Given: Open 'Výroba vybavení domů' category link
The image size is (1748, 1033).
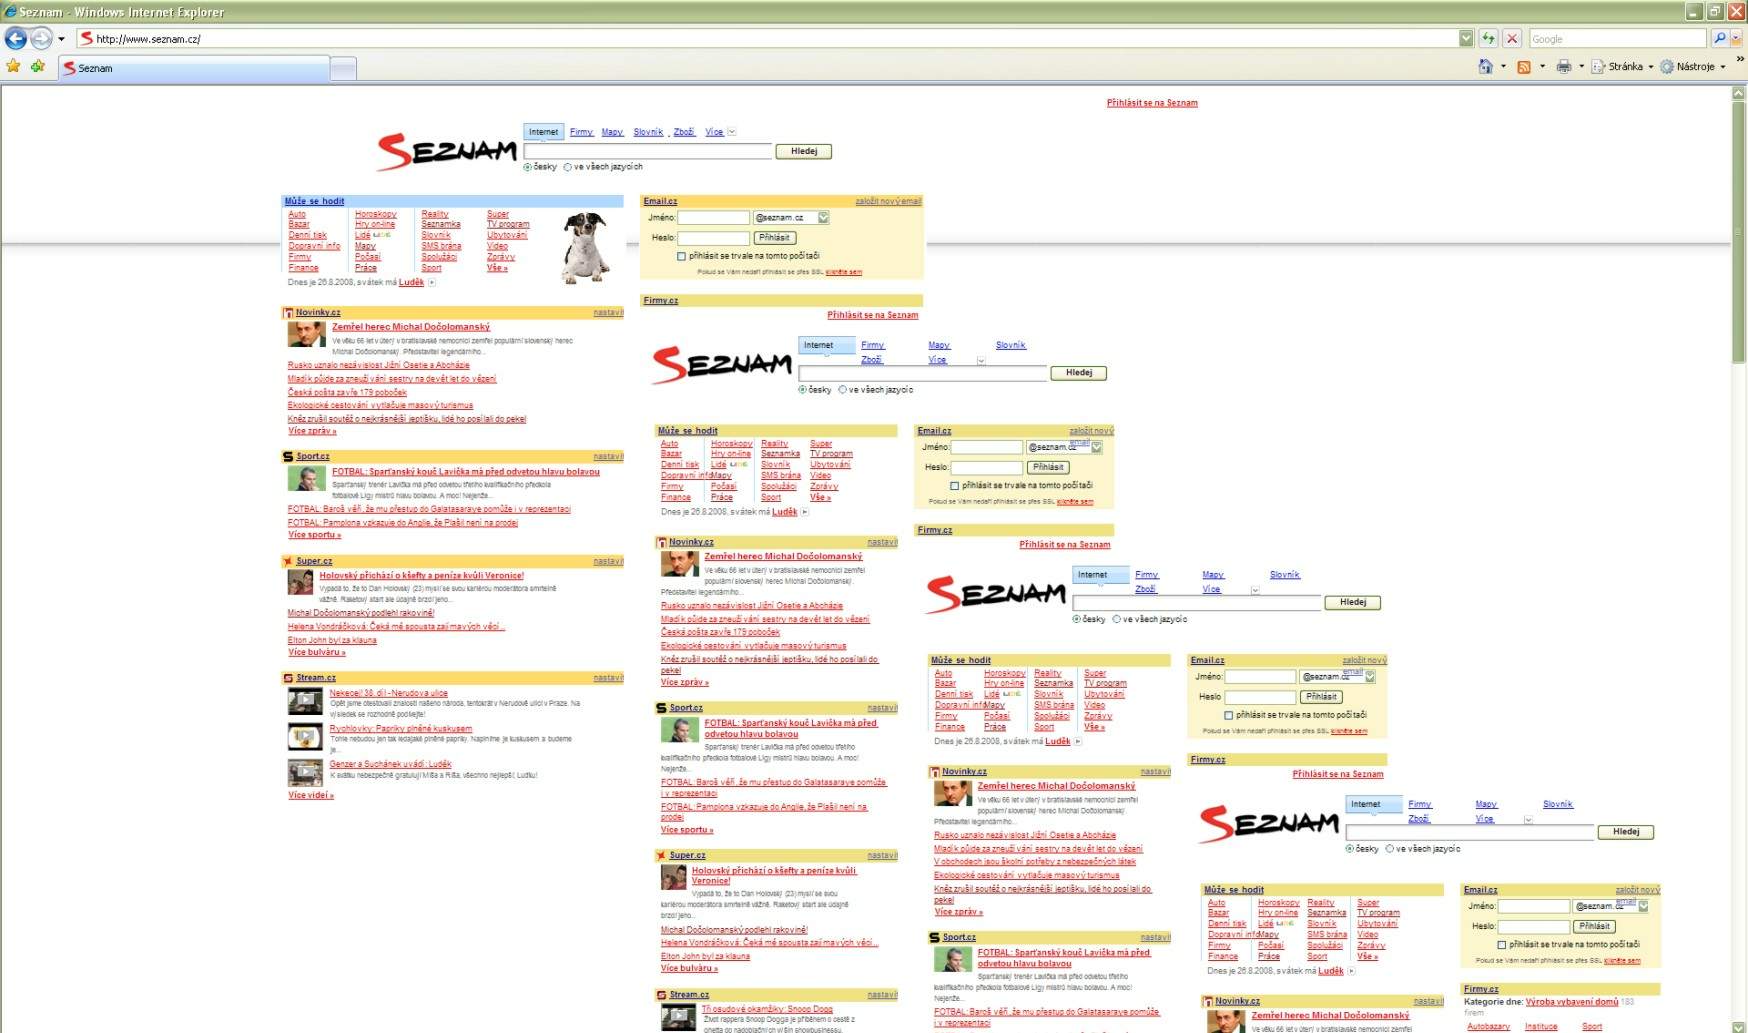Looking at the screenshot, I should [1571, 1002].
